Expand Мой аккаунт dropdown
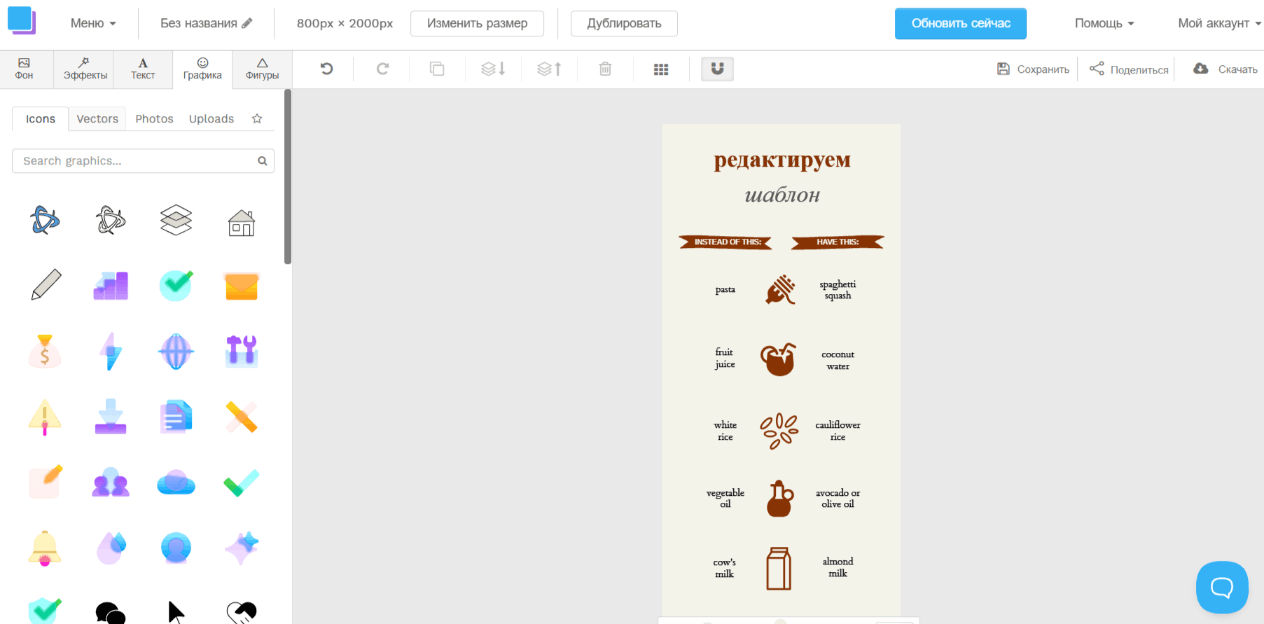Image resolution: width=1264 pixels, height=624 pixels. pyautogui.click(x=1220, y=23)
